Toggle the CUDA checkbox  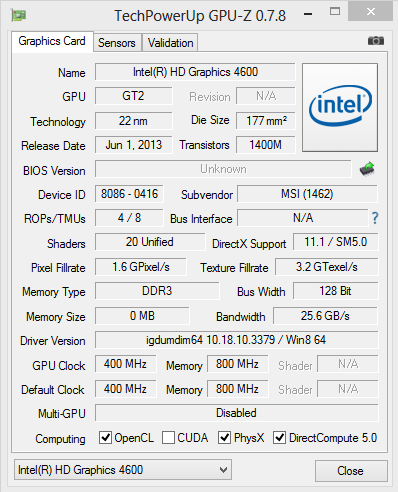pos(168,437)
